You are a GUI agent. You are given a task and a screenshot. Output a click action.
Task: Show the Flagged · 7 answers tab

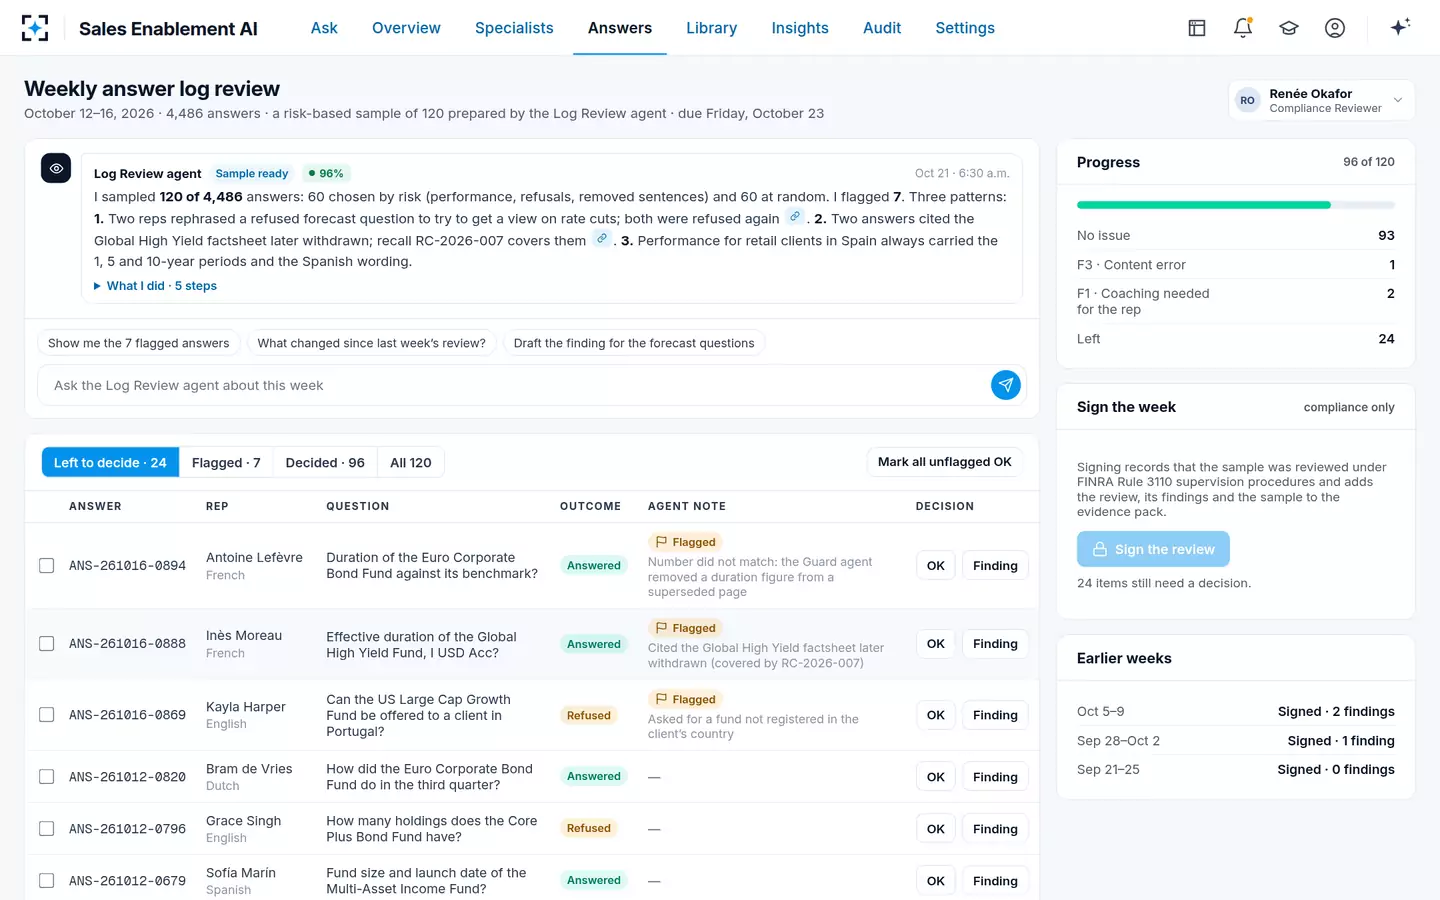226,462
